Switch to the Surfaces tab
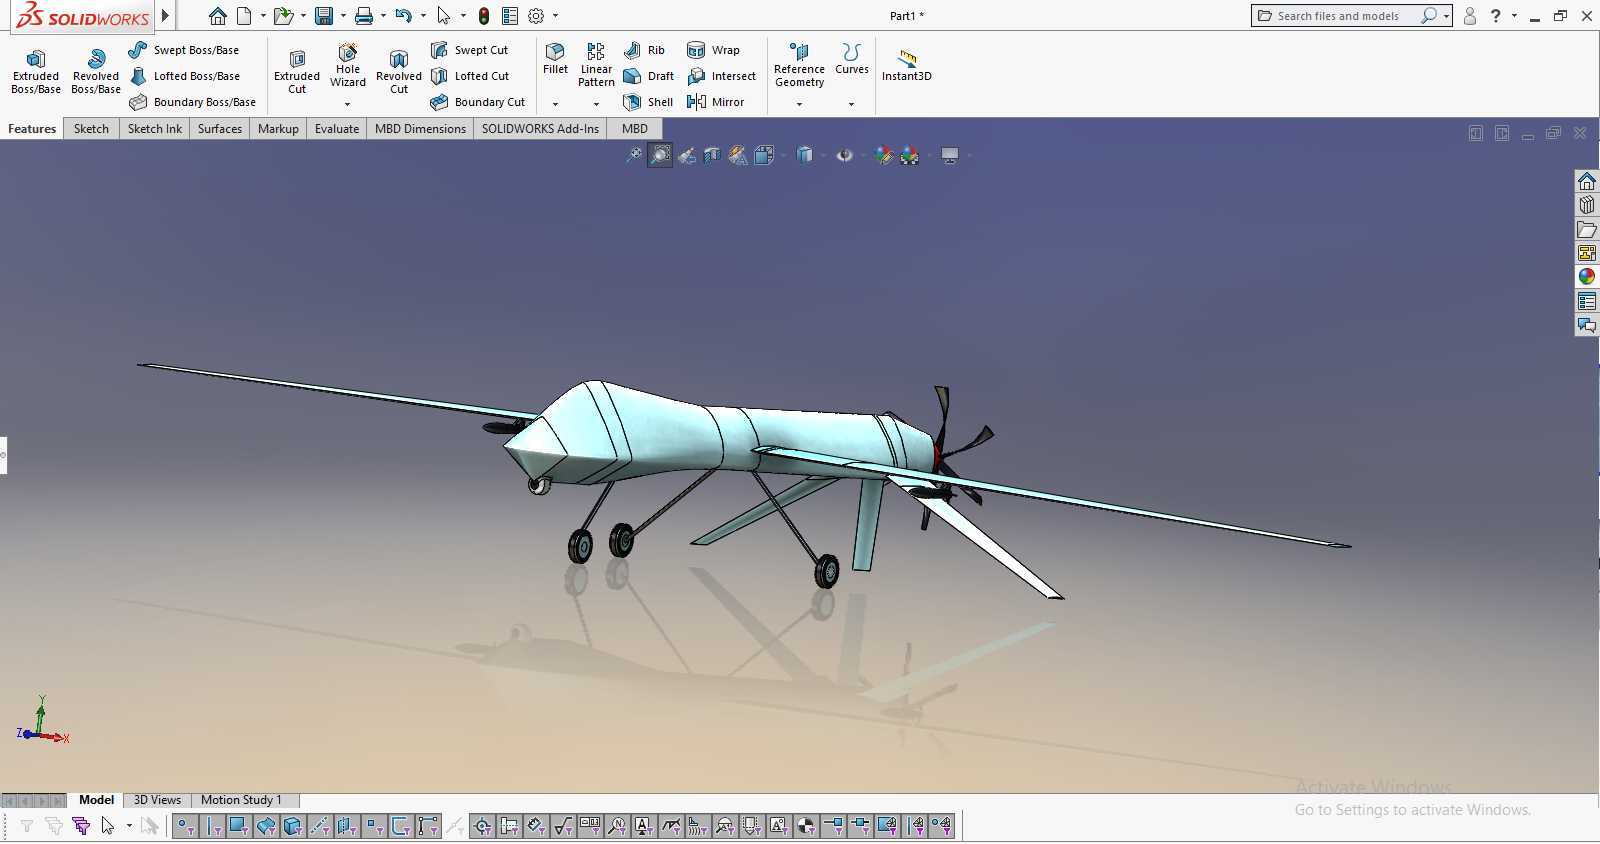1600x844 pixels. [220, 129]
